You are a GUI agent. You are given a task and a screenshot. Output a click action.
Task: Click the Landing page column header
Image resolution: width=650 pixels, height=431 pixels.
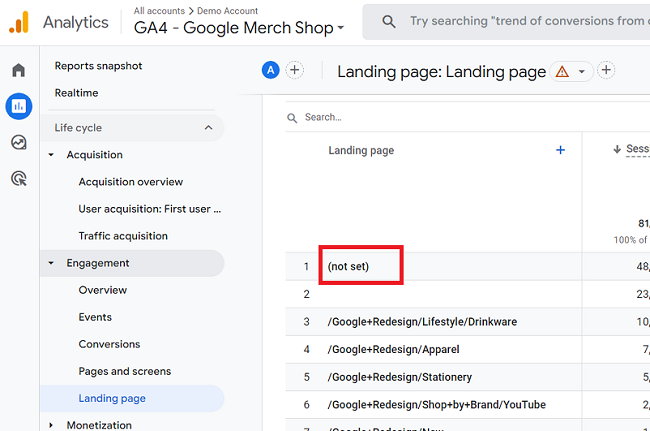click(x=361, y=150)
